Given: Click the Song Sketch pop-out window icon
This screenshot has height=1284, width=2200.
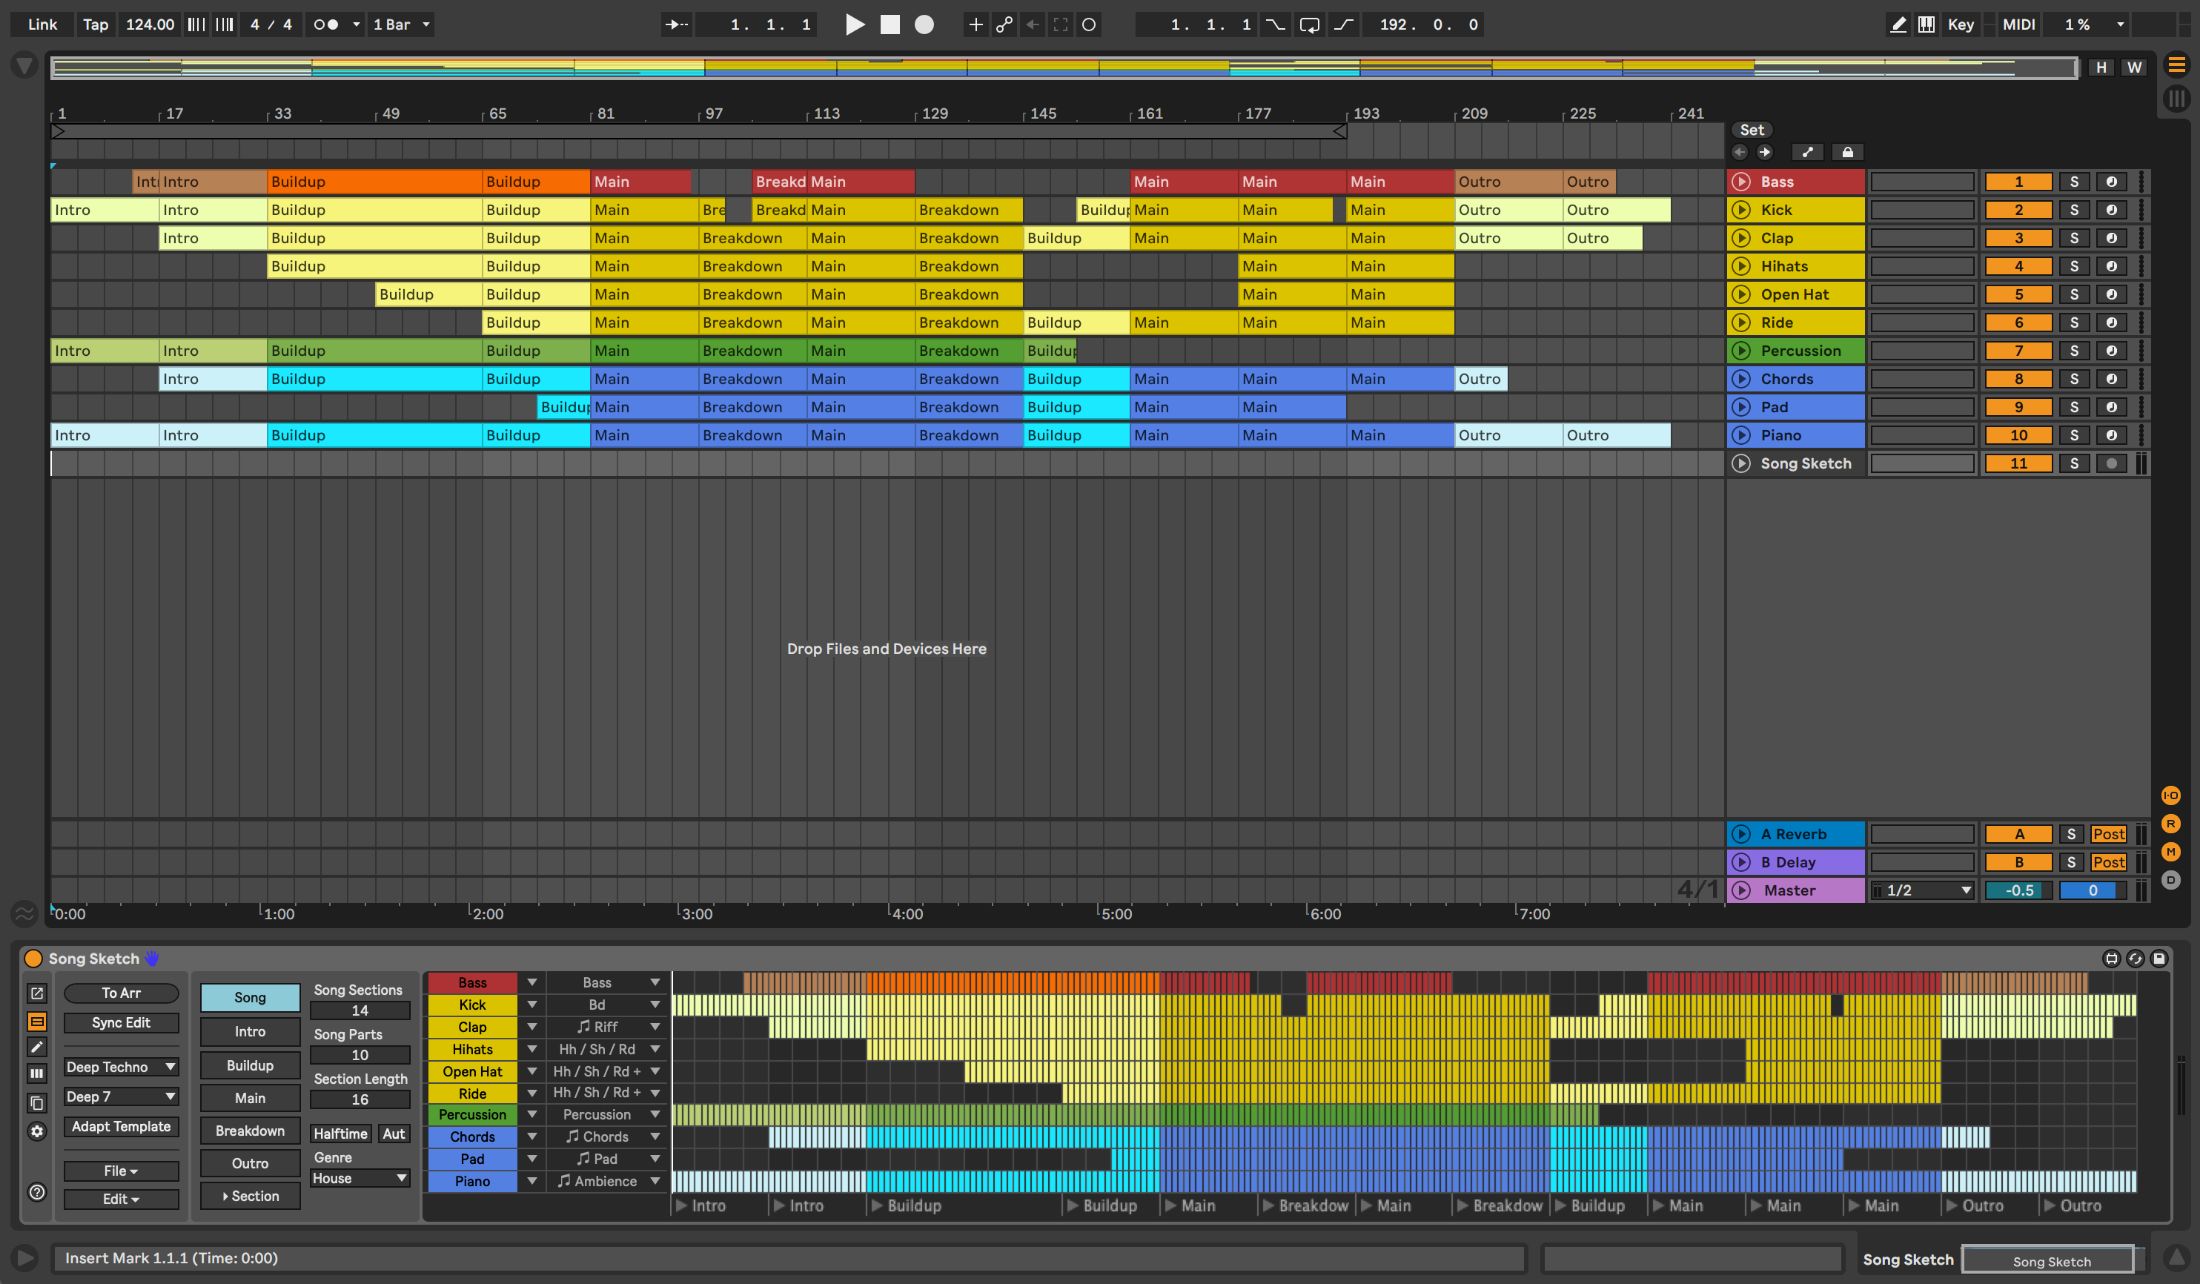Looking at the screenshot, I should tap(37, 993).
